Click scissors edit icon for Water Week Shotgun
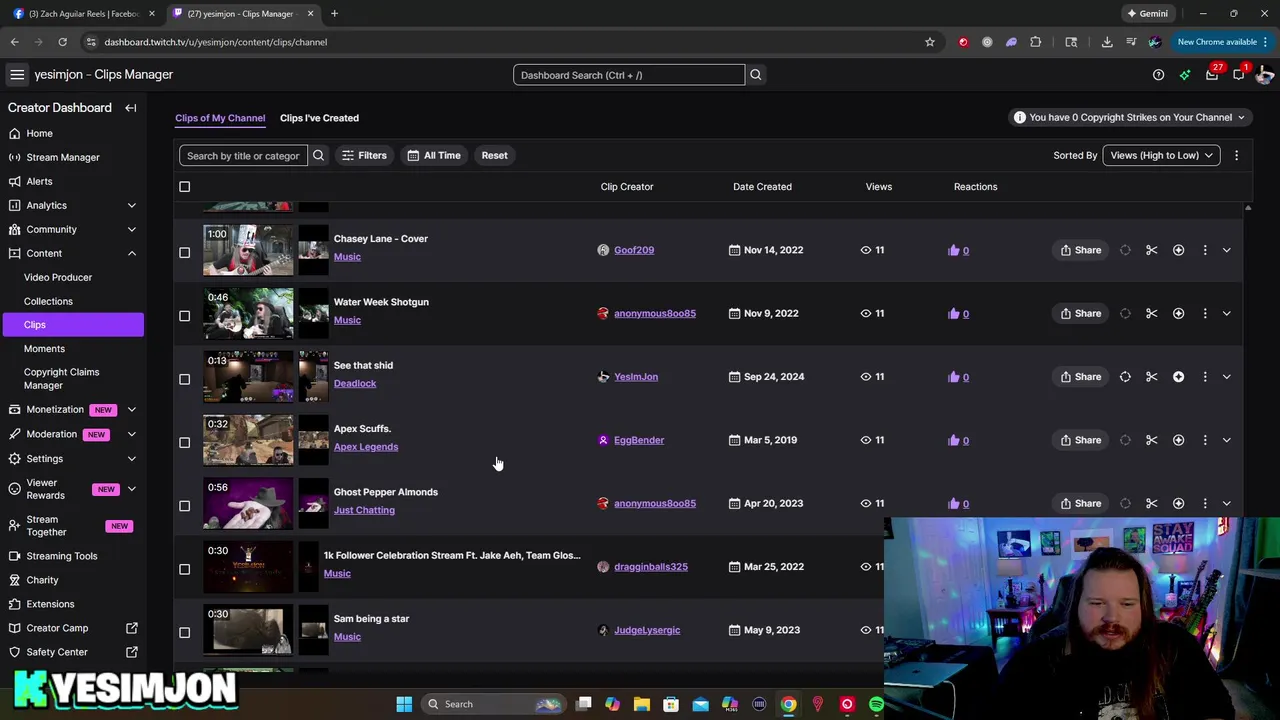Screen dimensions: 1280x720 pos(1152,313)
